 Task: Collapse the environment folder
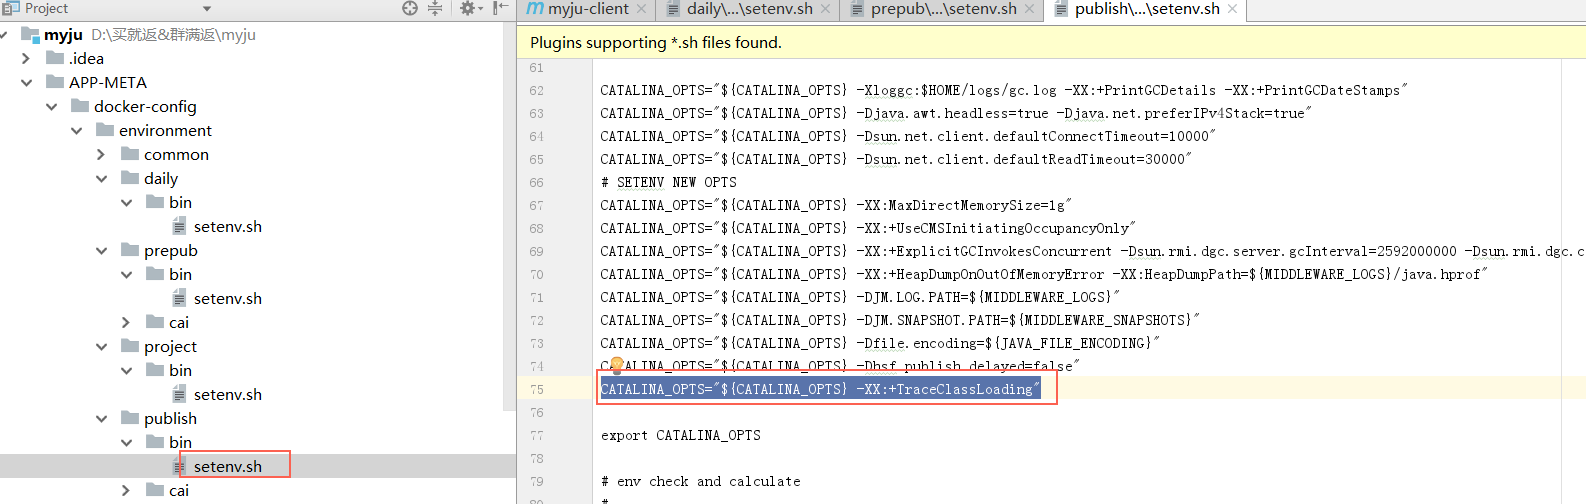[77, 130]
